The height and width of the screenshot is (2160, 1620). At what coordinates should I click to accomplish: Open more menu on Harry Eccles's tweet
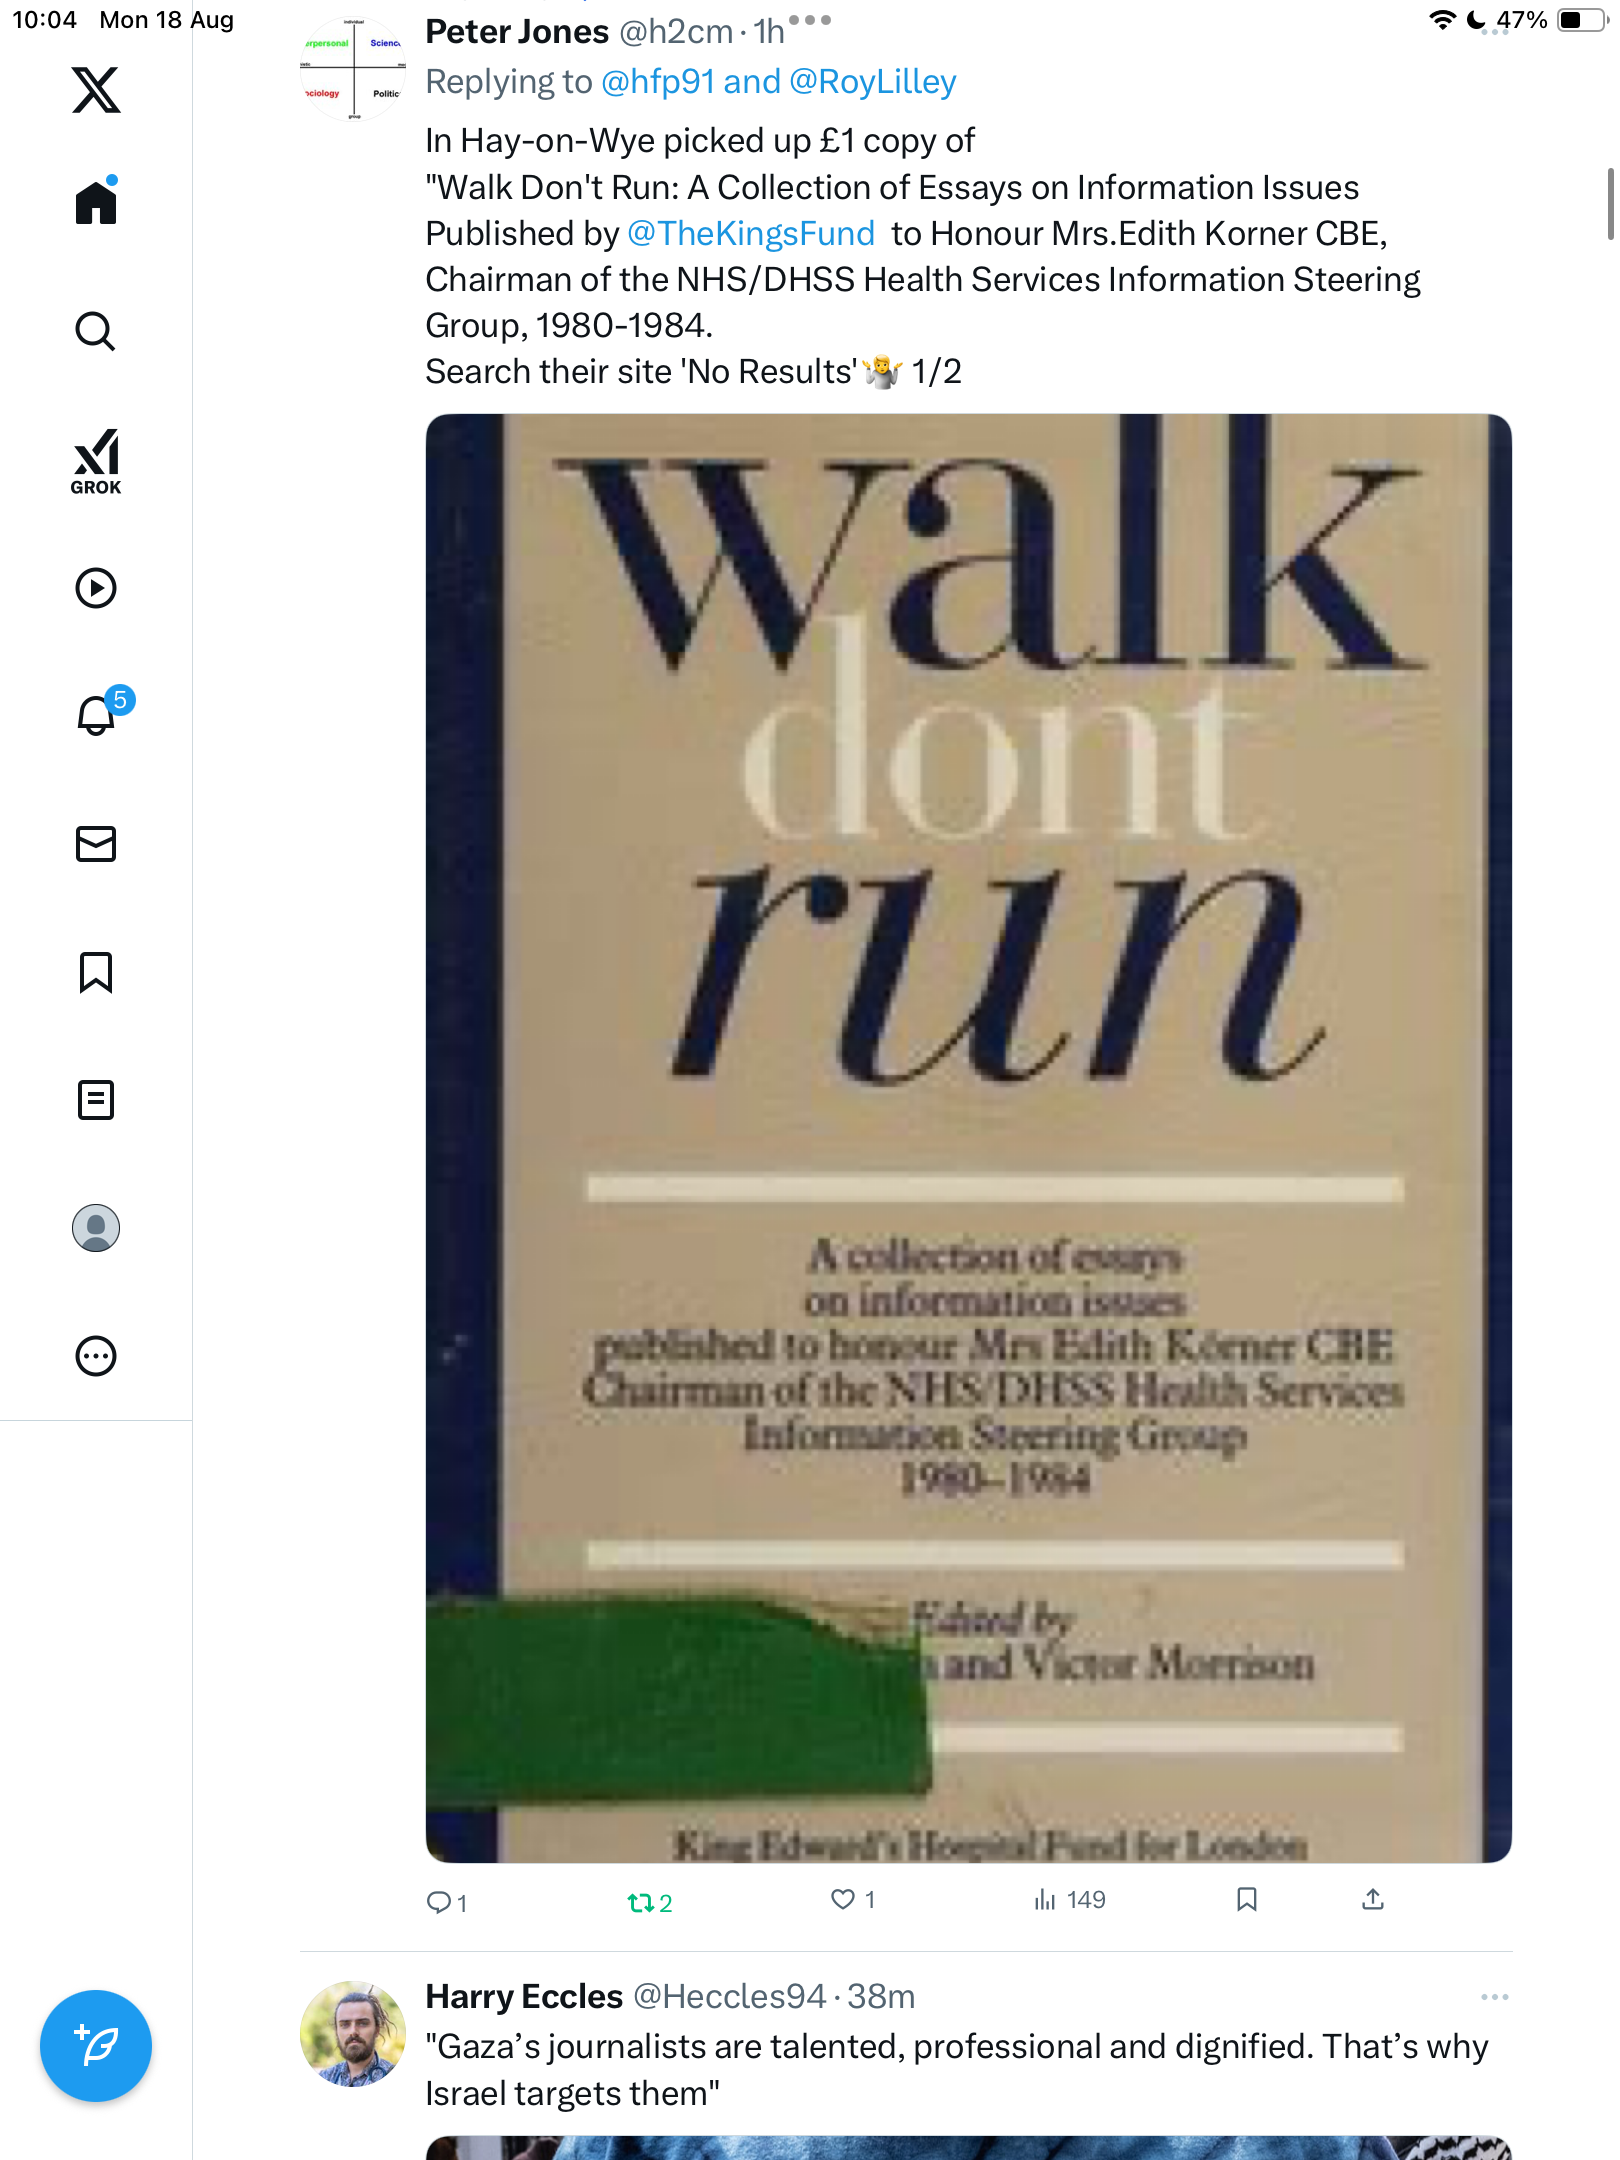(x=1495, y=1997)
